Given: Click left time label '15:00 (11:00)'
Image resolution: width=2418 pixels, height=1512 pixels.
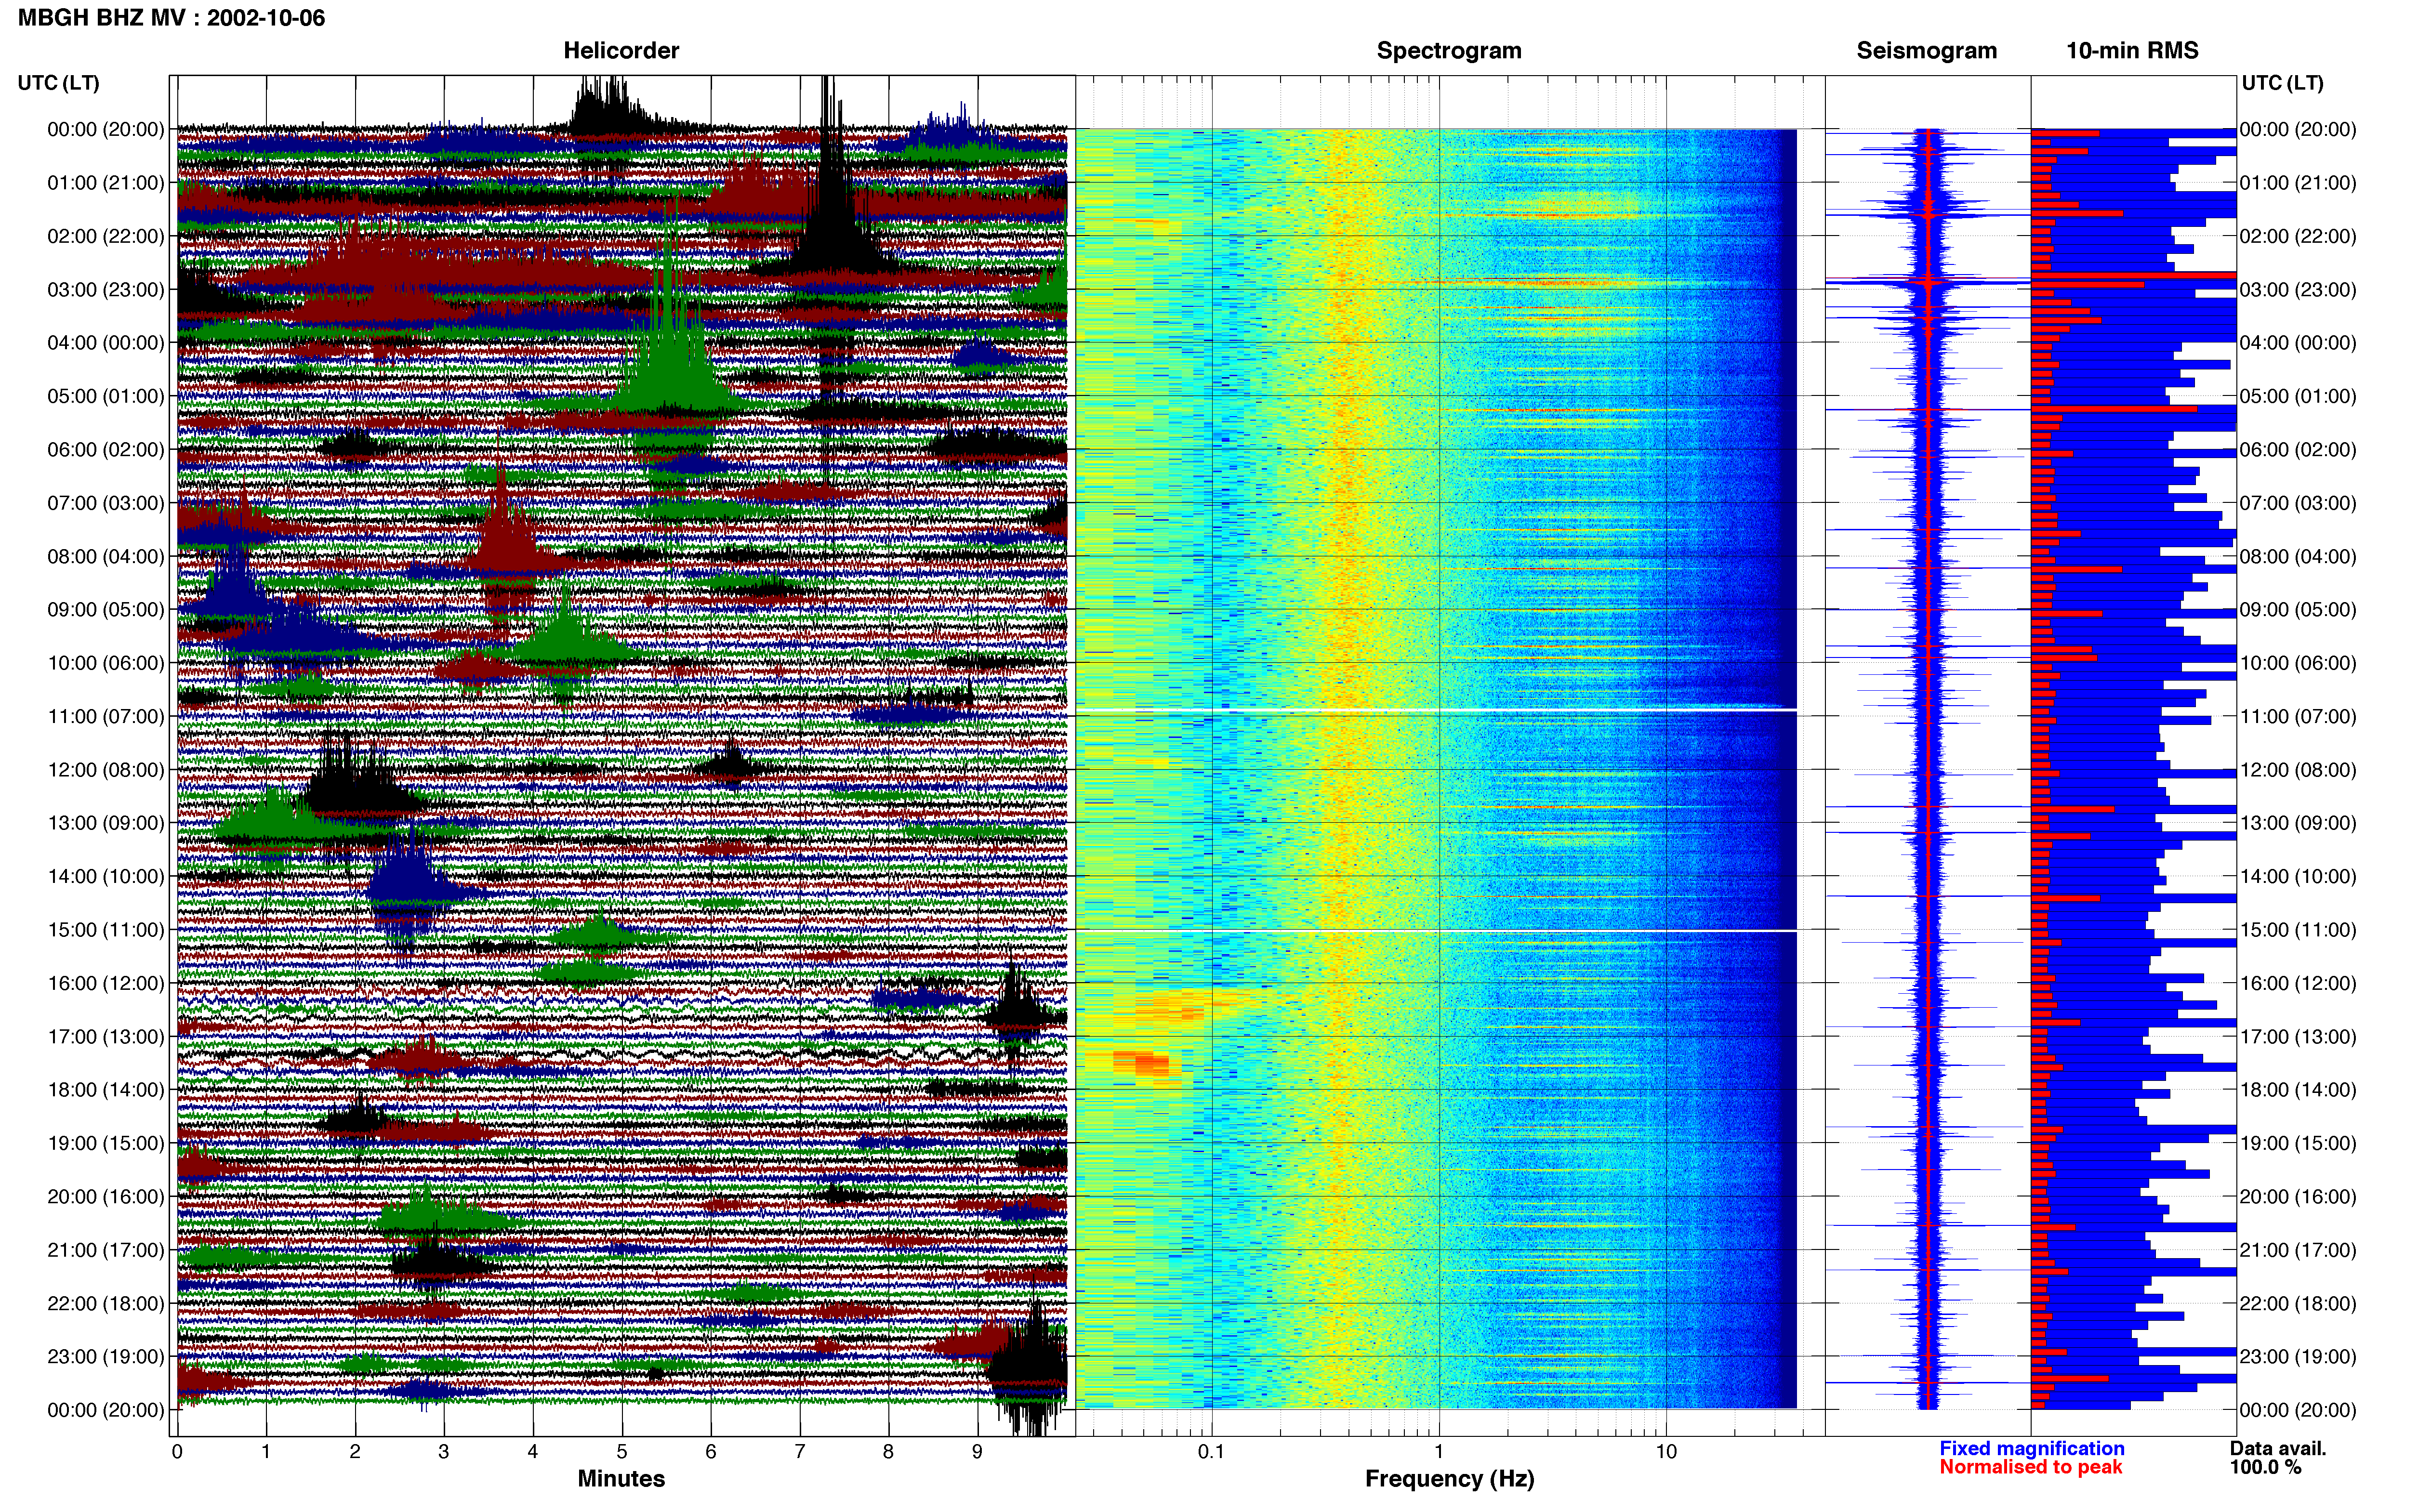Looking at the screenshot, I should 106,930.
